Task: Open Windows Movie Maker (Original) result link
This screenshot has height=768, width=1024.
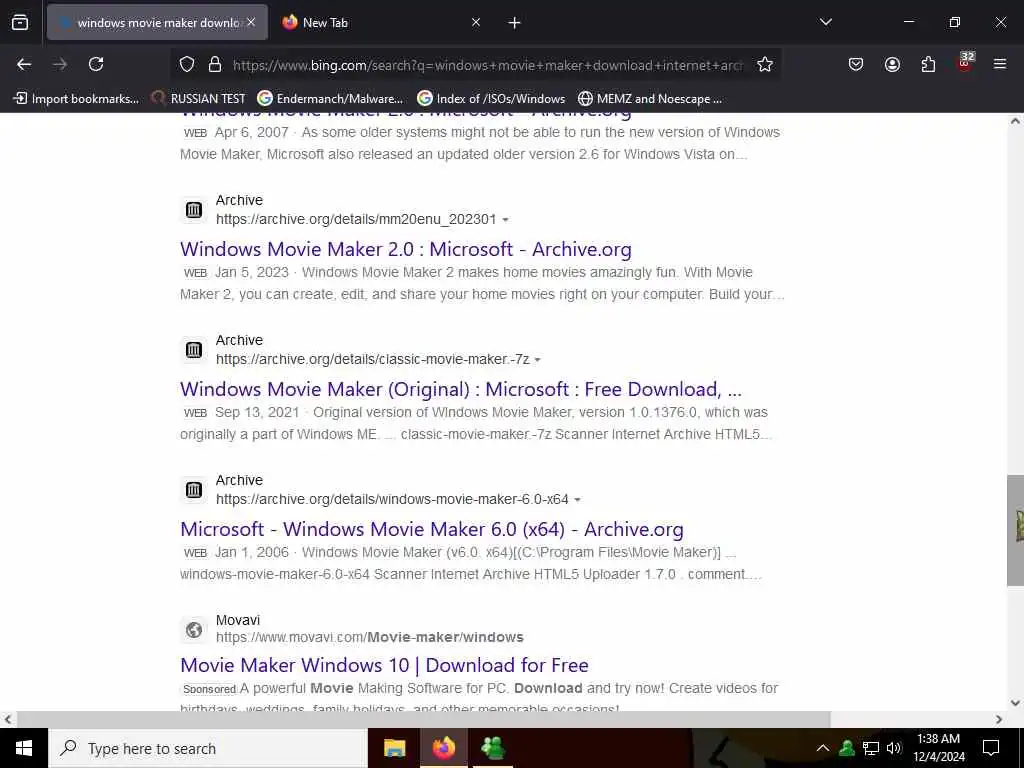Action: point(461,389)
